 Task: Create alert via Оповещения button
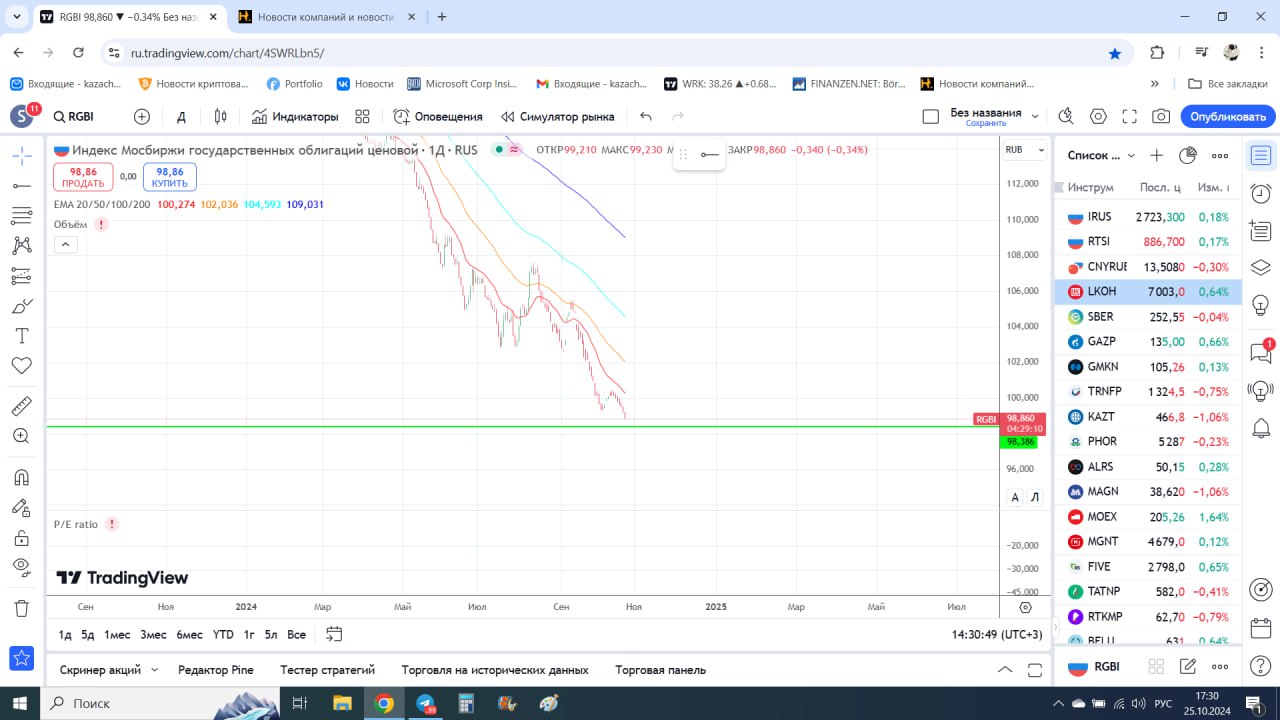[438, 116]
